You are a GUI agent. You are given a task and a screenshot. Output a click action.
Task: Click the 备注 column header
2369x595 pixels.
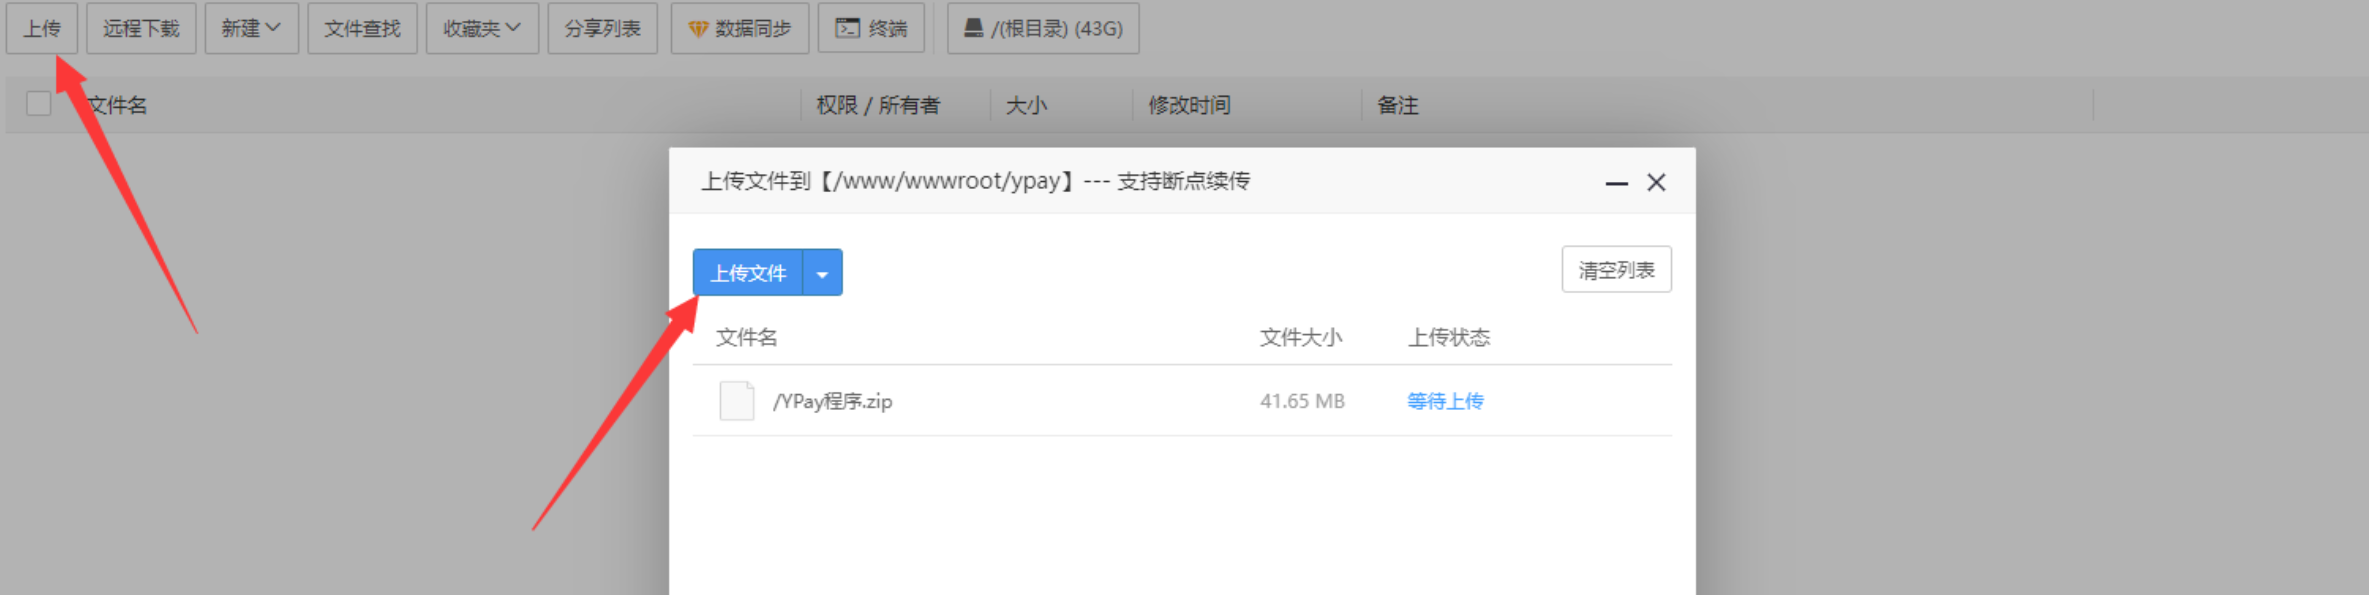(1397, 105)
